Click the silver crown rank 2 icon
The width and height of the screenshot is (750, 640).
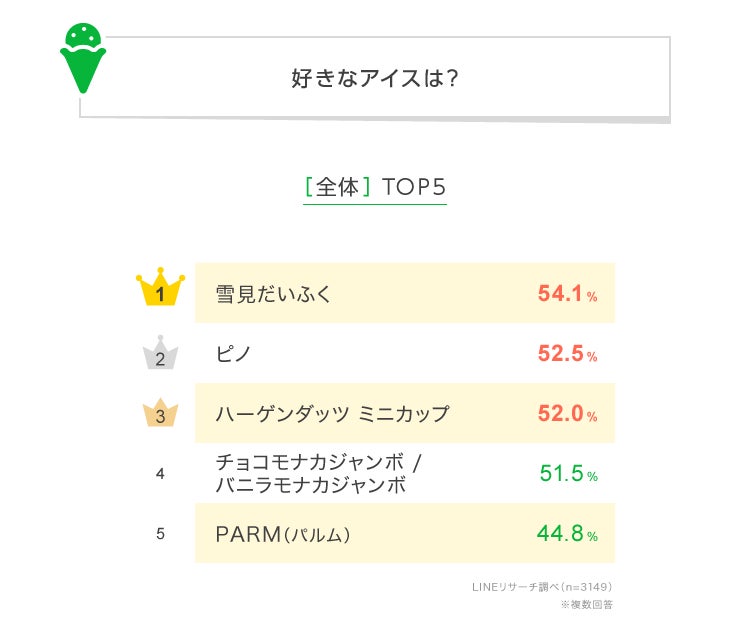[x=160, y=354]
